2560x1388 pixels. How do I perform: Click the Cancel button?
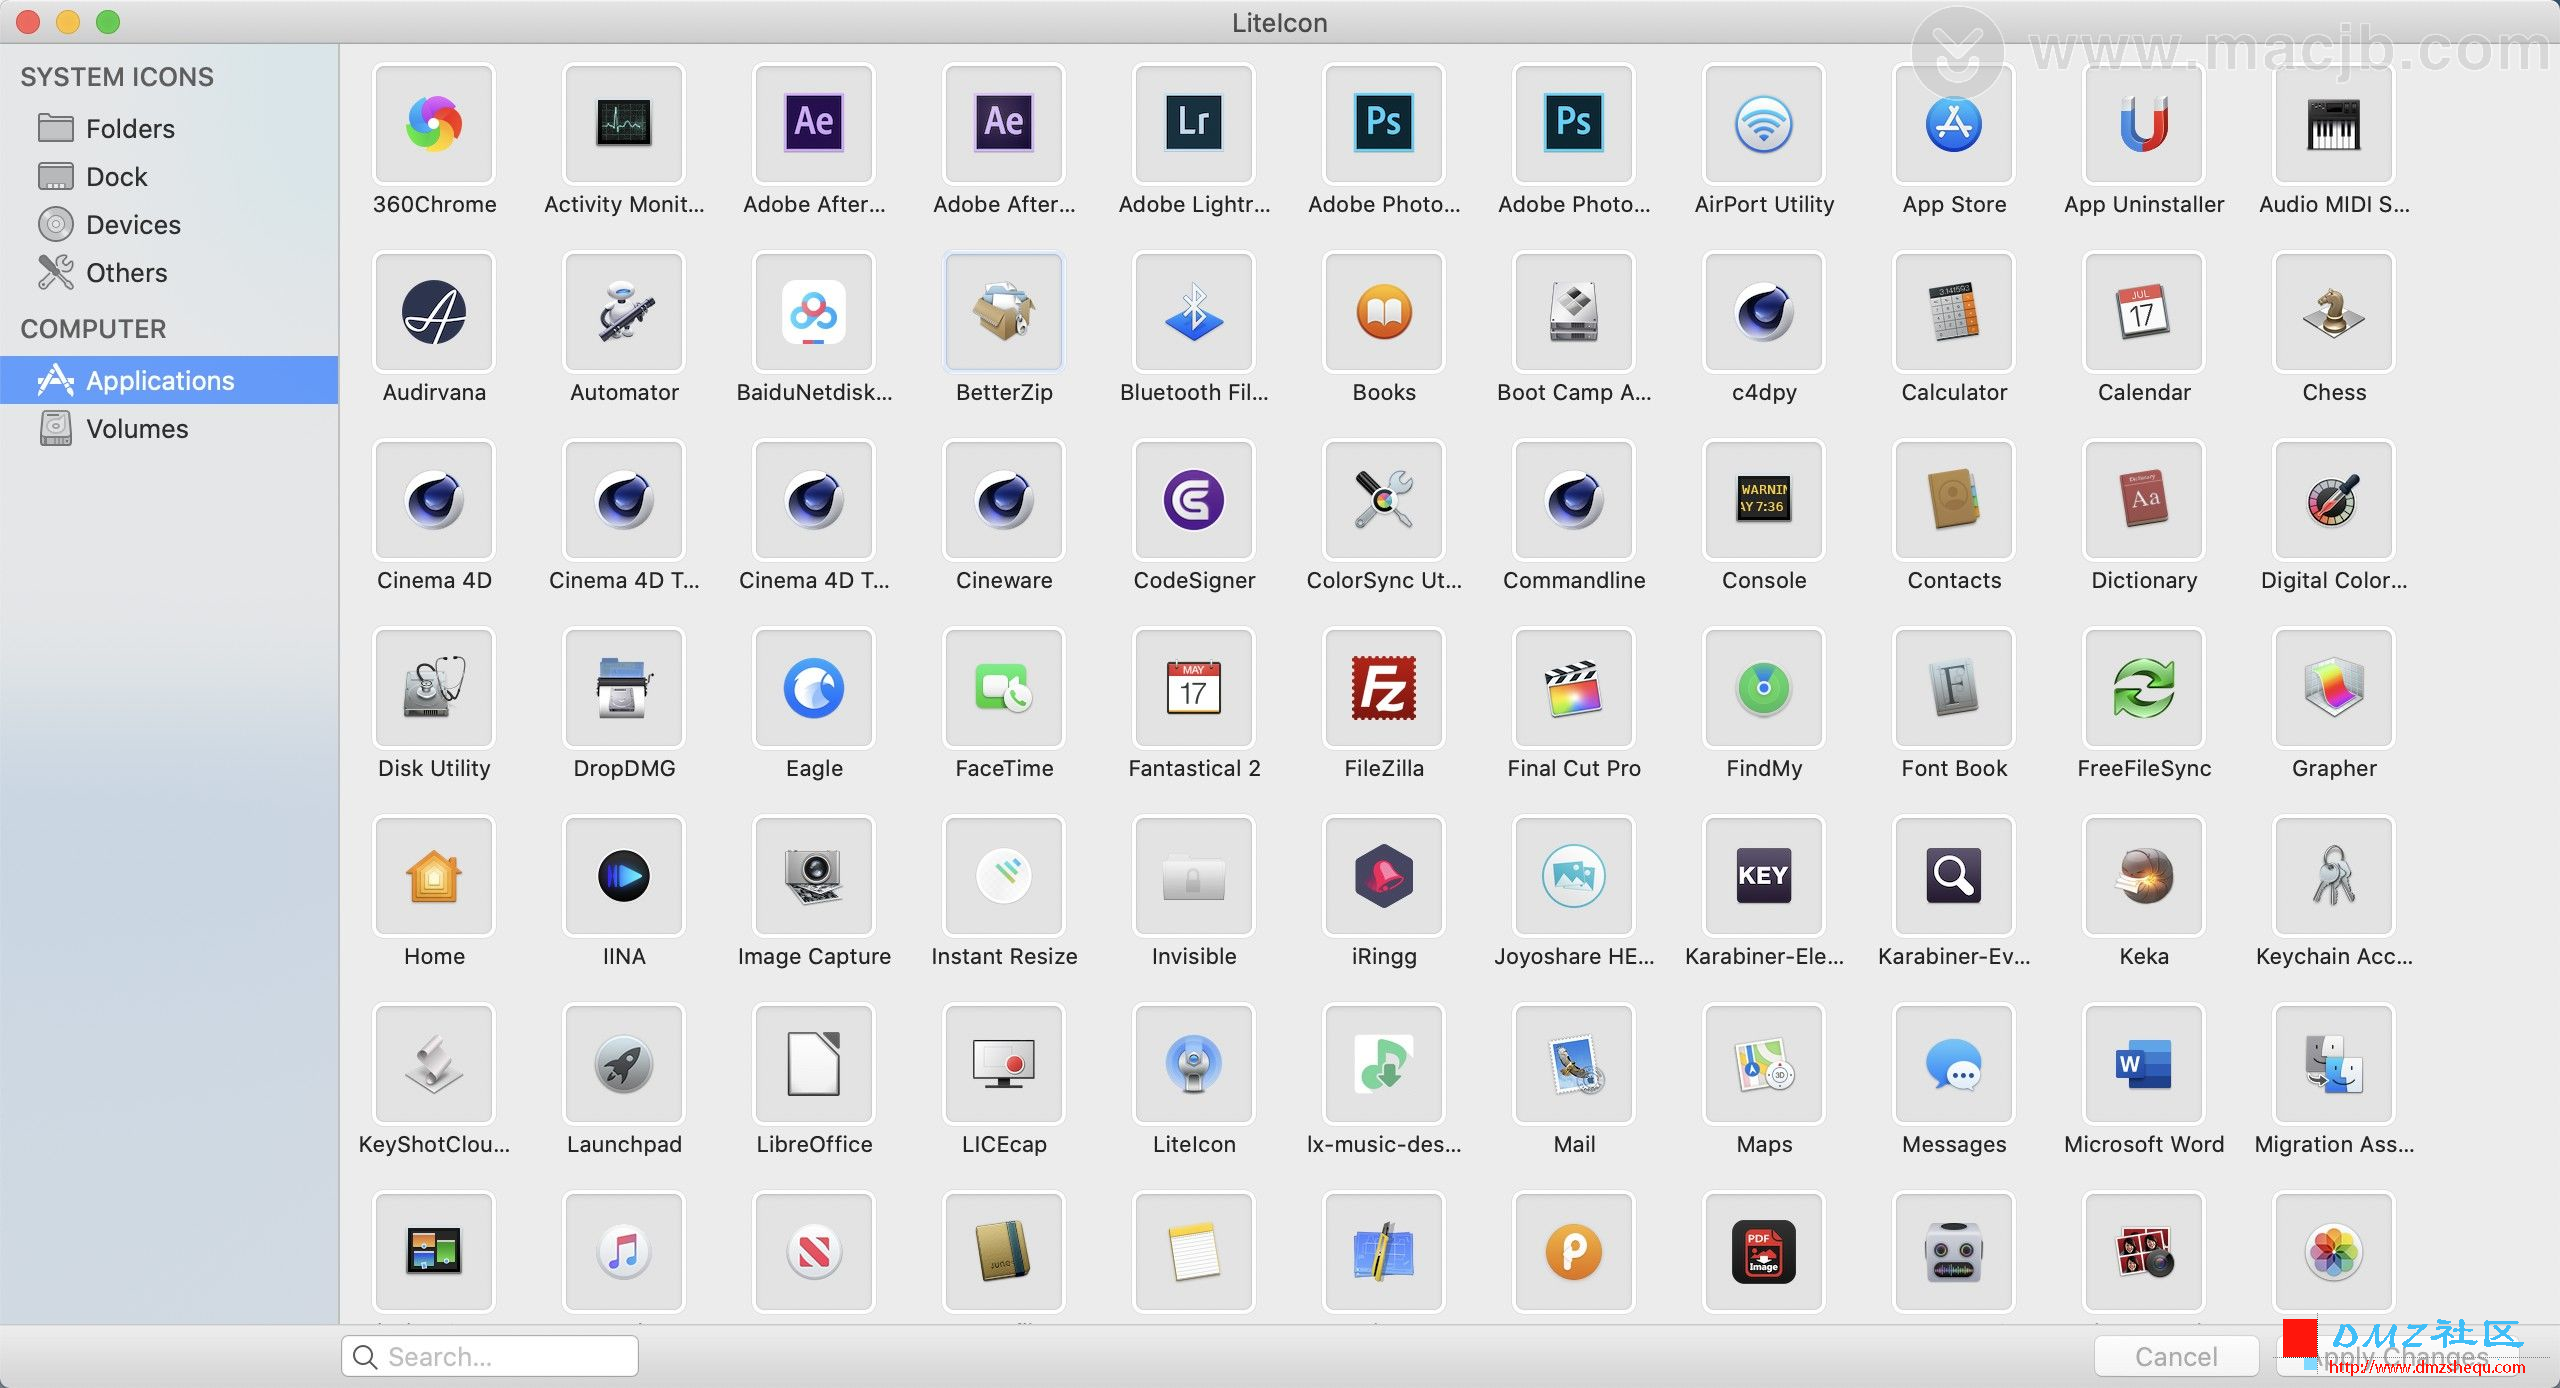[2176, 1356]
